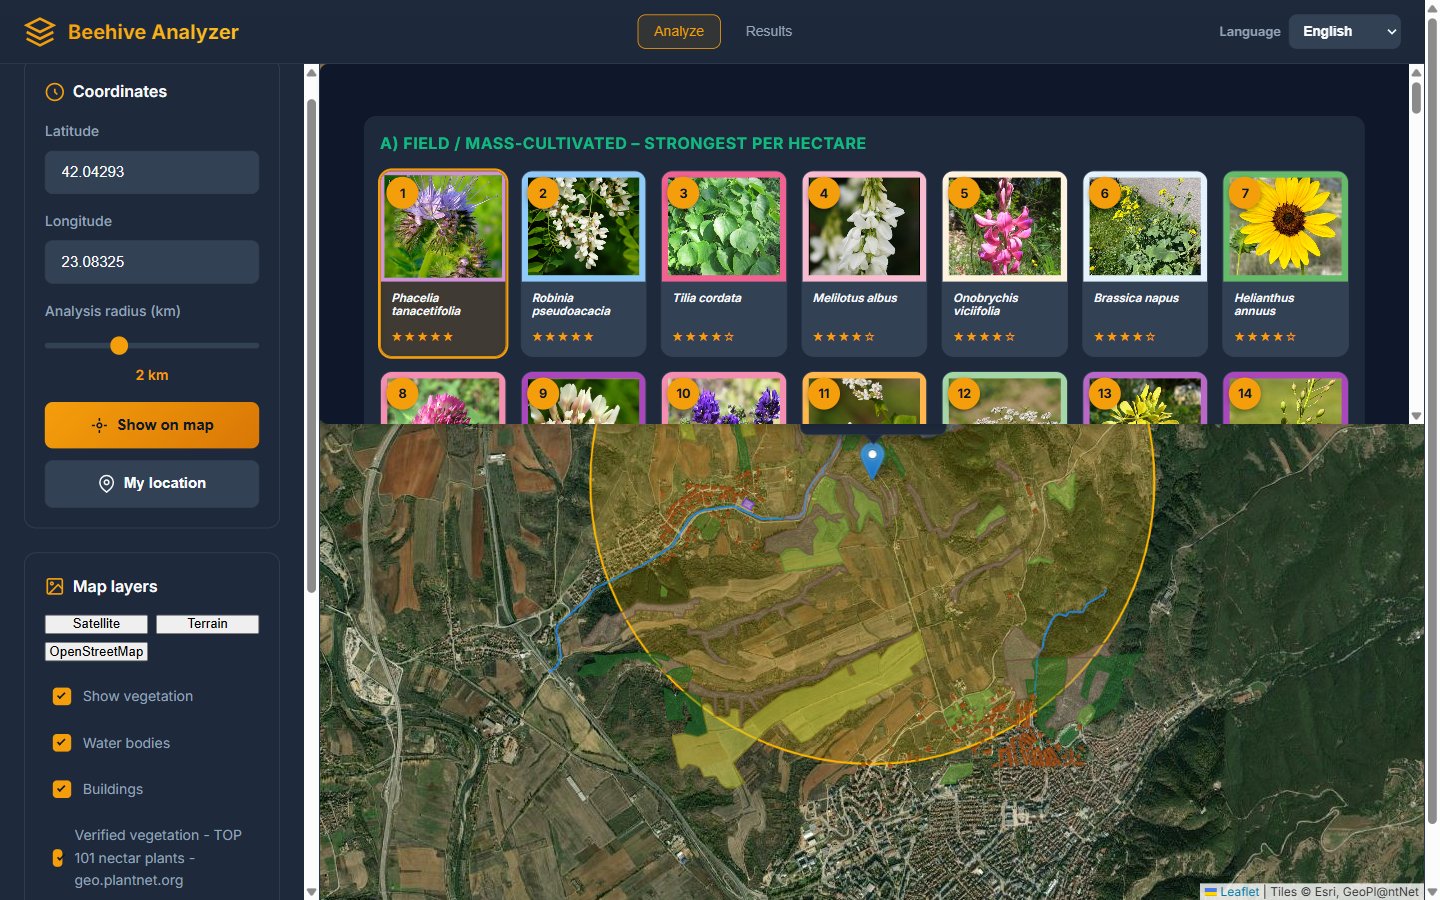Click the plant list scroll down arrow
This screenshot has height=900, width=1440.
(x=1416, y=416)
